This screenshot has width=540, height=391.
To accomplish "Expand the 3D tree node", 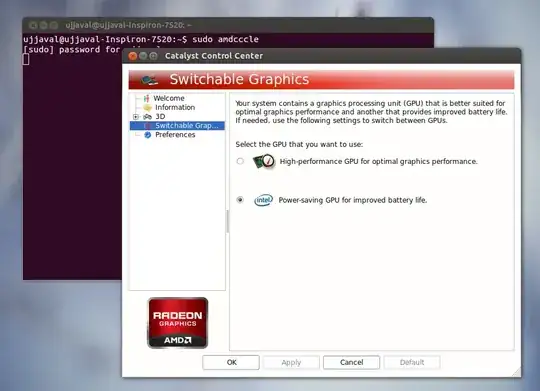I will [x=136, y=117].
